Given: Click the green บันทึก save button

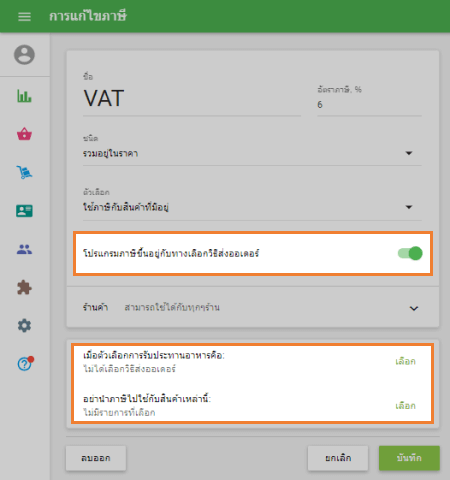Looking at the screenshot, I should pyautogui.click(x=409, y=458).
